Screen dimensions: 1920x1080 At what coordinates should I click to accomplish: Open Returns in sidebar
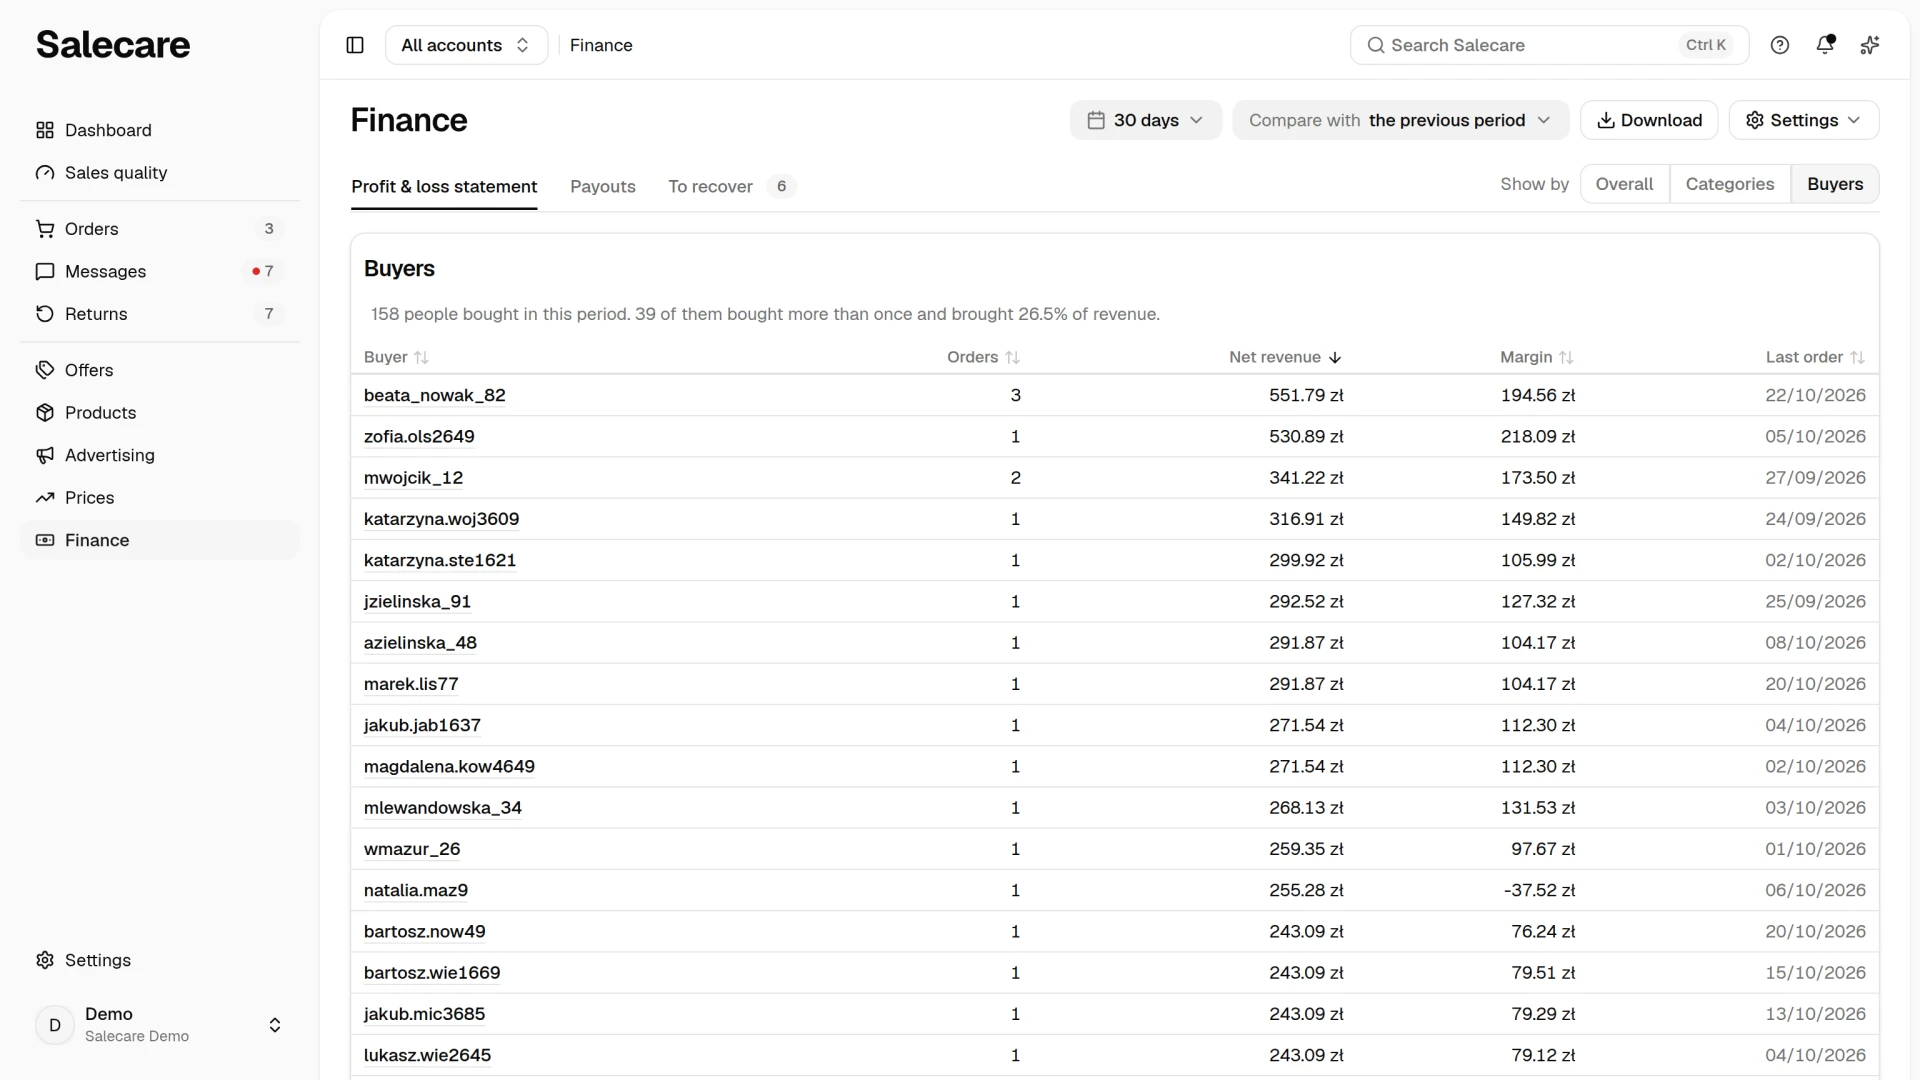pos(160,314)
